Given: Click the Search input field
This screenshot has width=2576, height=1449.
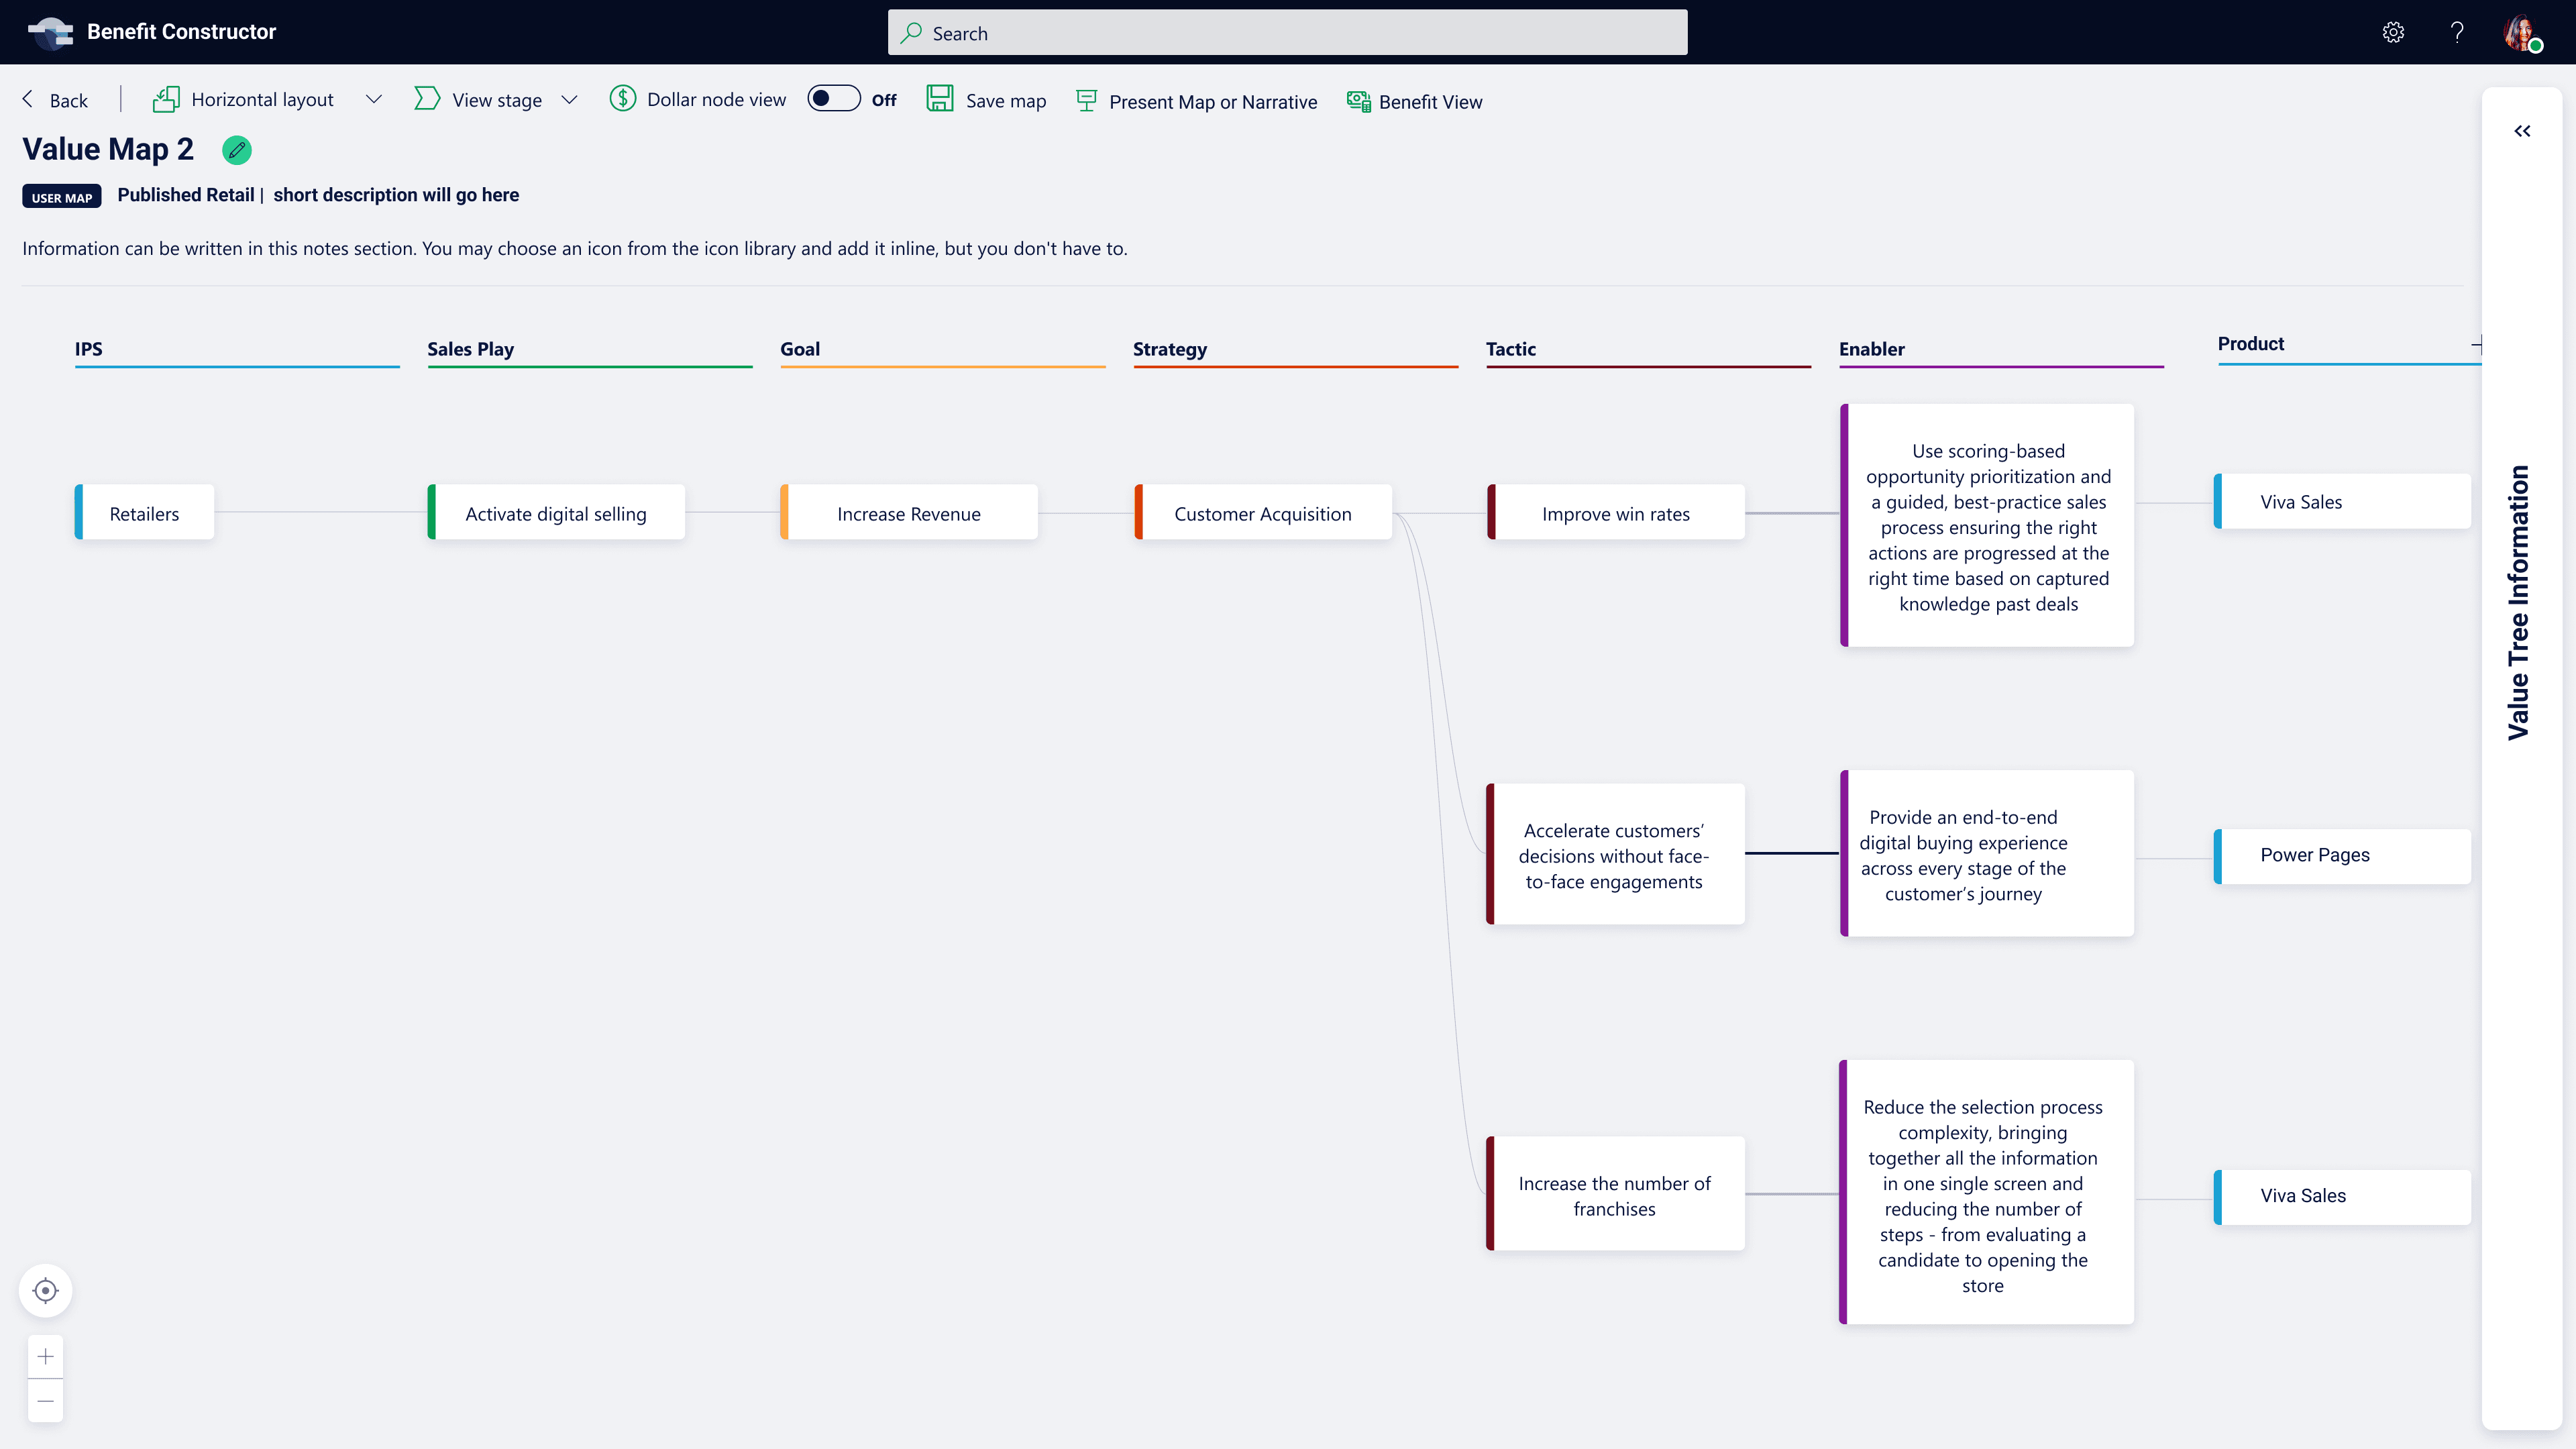Looking at the screenshot, I should coord(1287,33).
